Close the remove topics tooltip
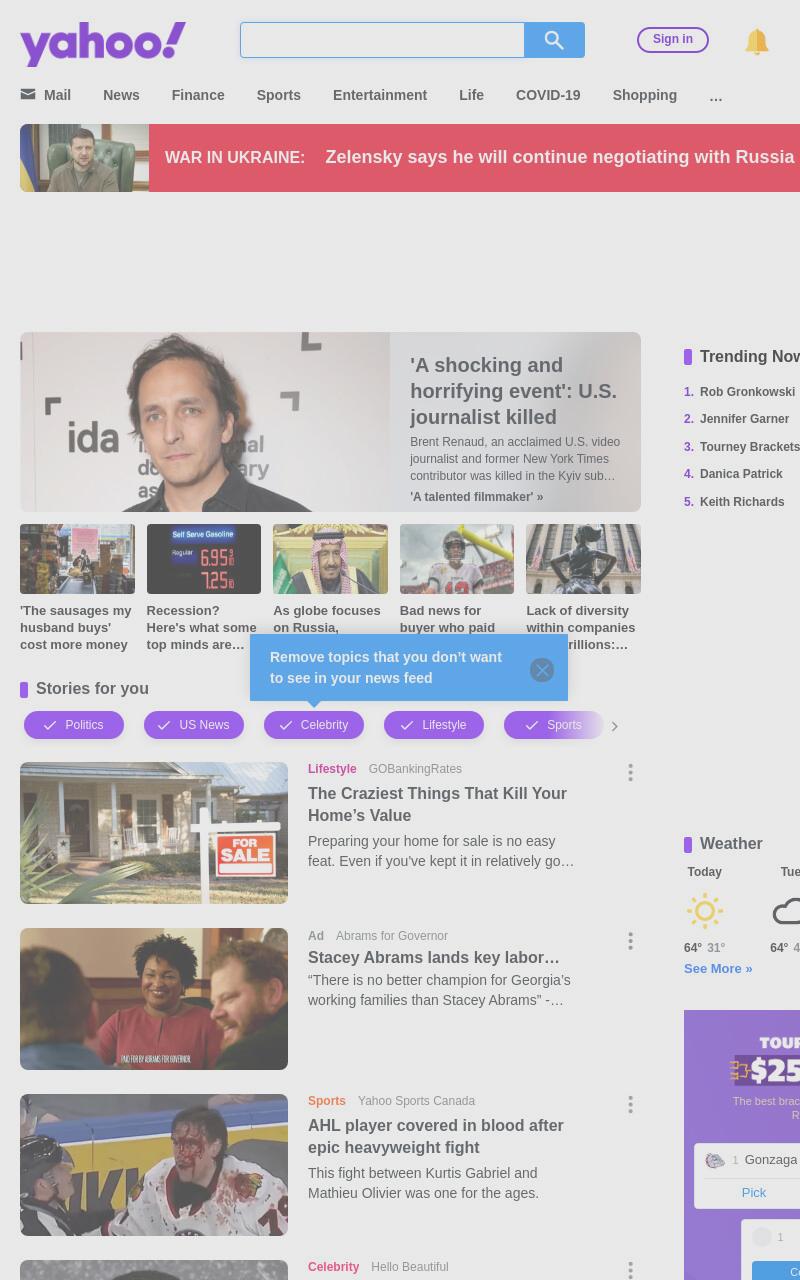The image size is (800, 1280). click(542, 670)
